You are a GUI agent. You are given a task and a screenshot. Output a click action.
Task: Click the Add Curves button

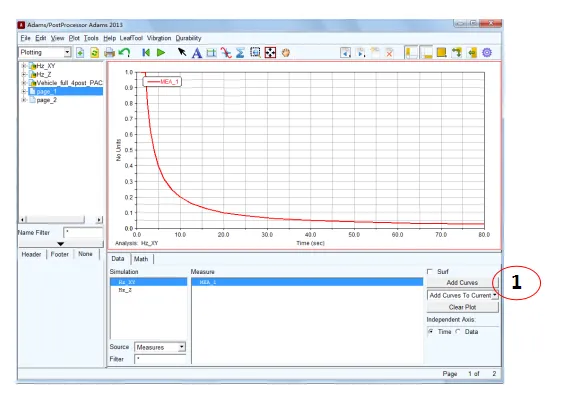462,283
